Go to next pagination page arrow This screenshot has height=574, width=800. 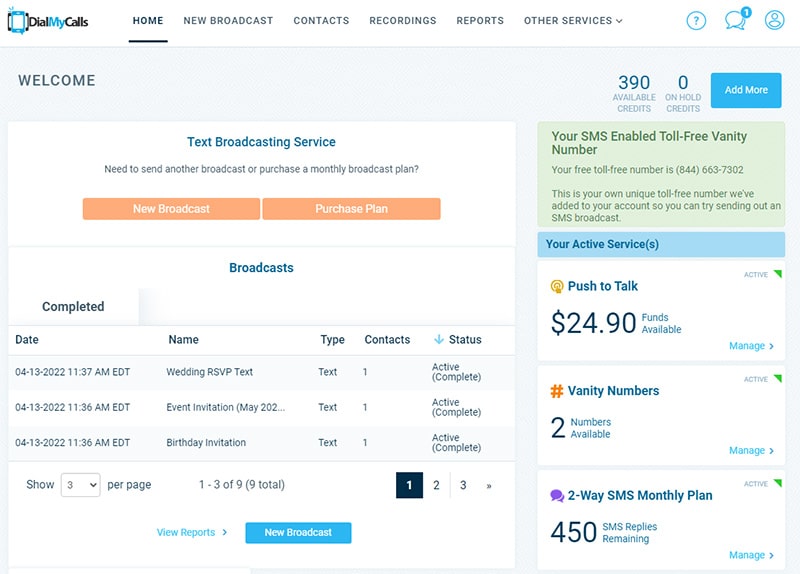pos(489,485)
